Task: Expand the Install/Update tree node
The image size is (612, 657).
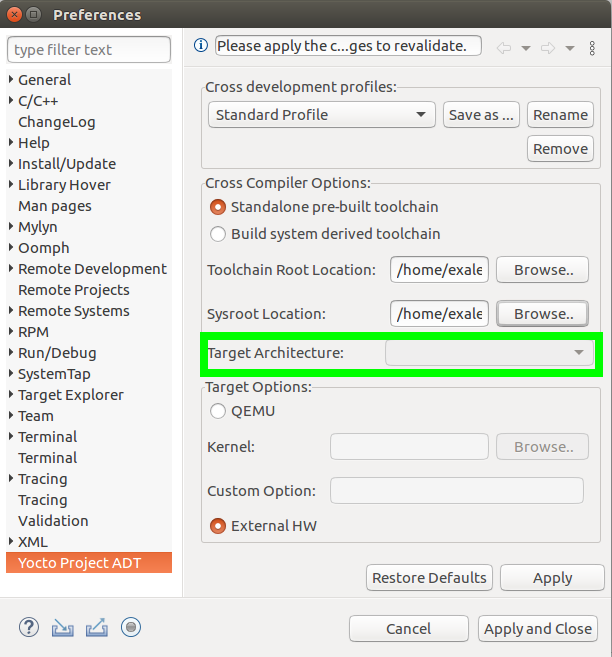Action: tap(11, 163)
